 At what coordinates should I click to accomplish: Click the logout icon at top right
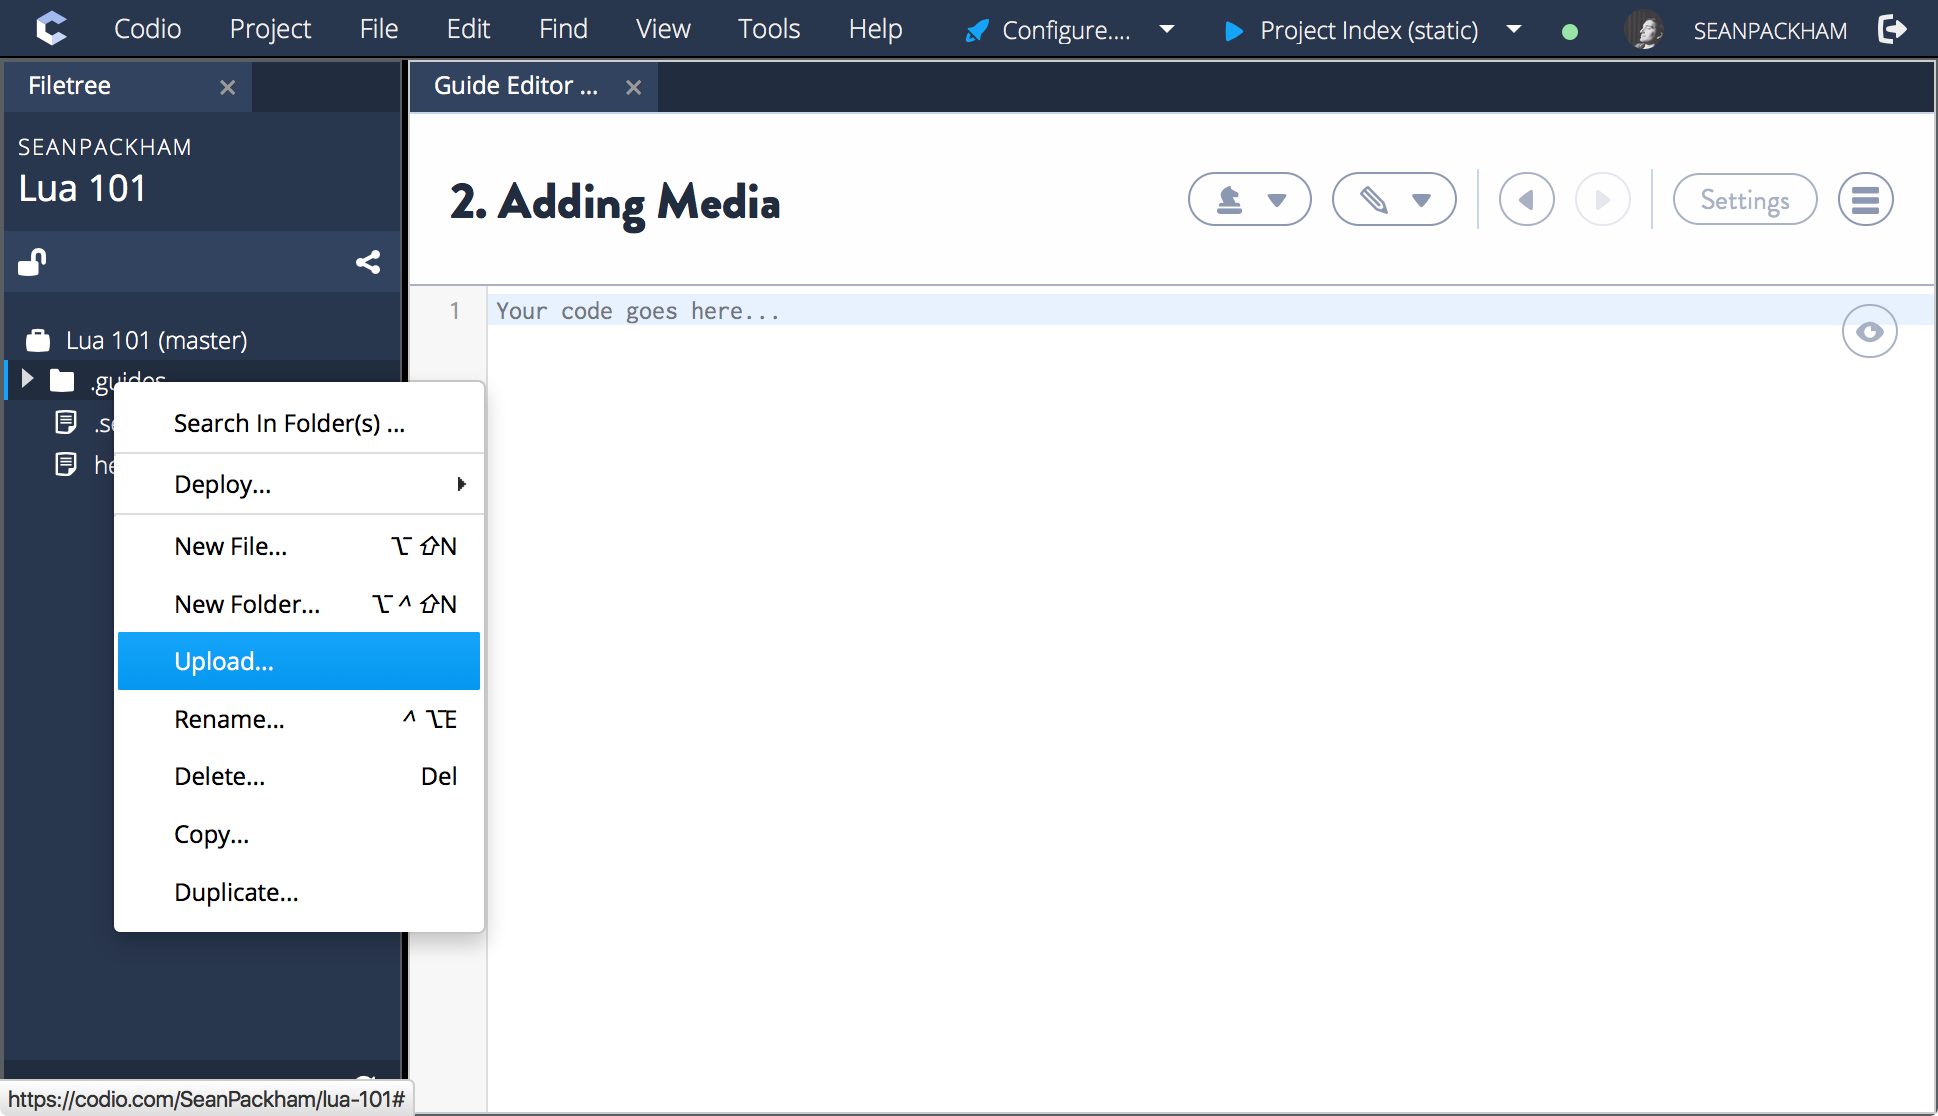point(1893,29)
